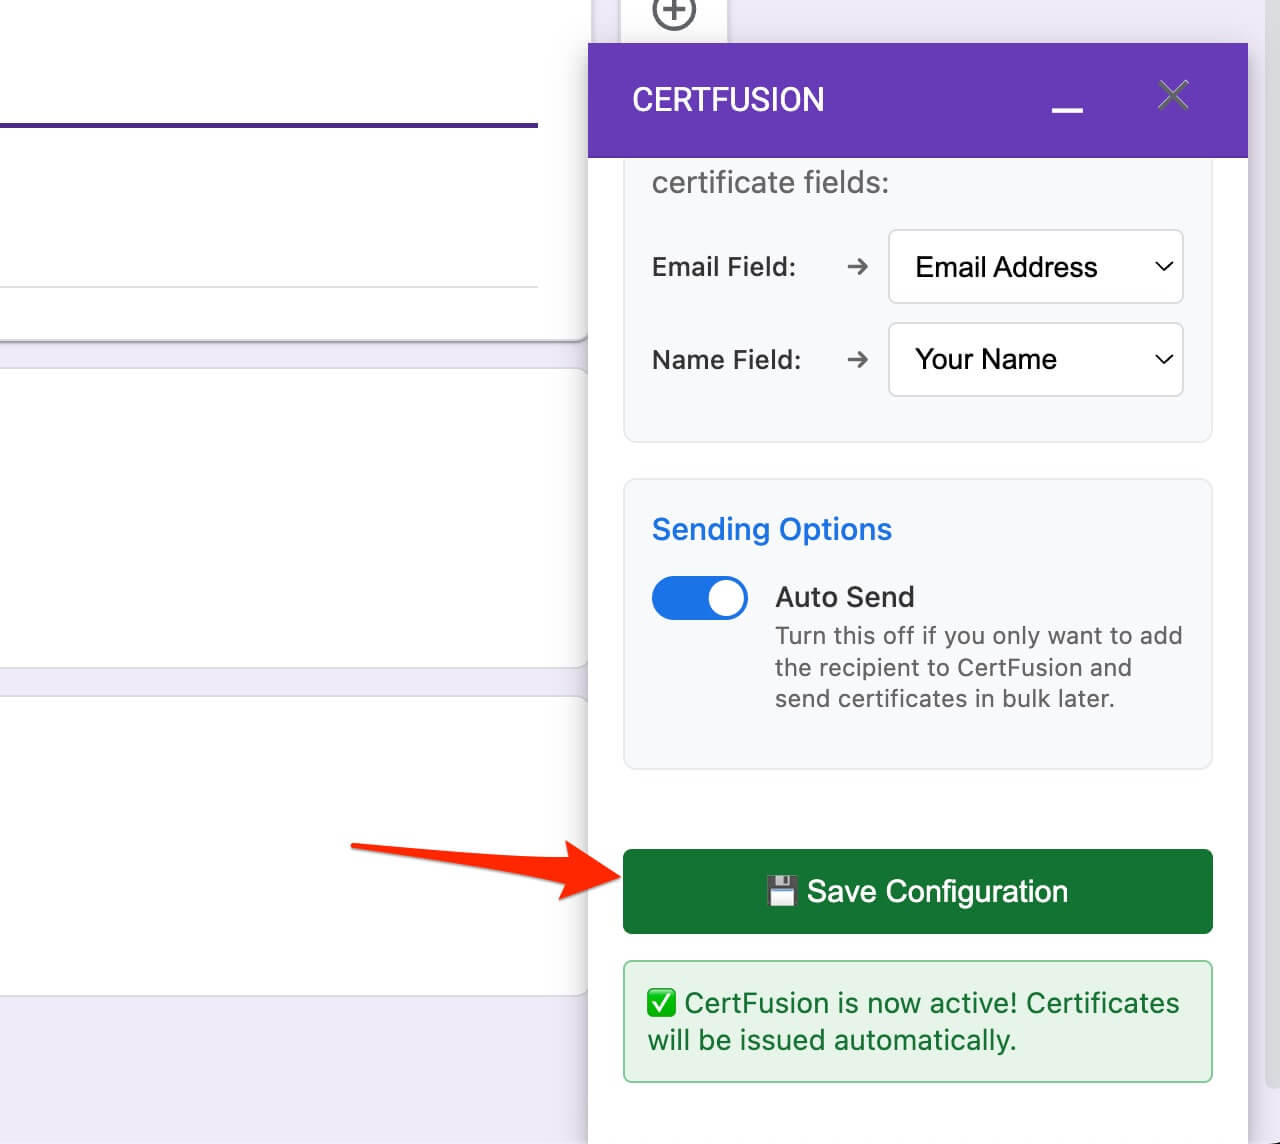Click the chevron in Name Field selector
Image resolution: width=1280 pixels, height=1144 pixels.
point(1163,360)
